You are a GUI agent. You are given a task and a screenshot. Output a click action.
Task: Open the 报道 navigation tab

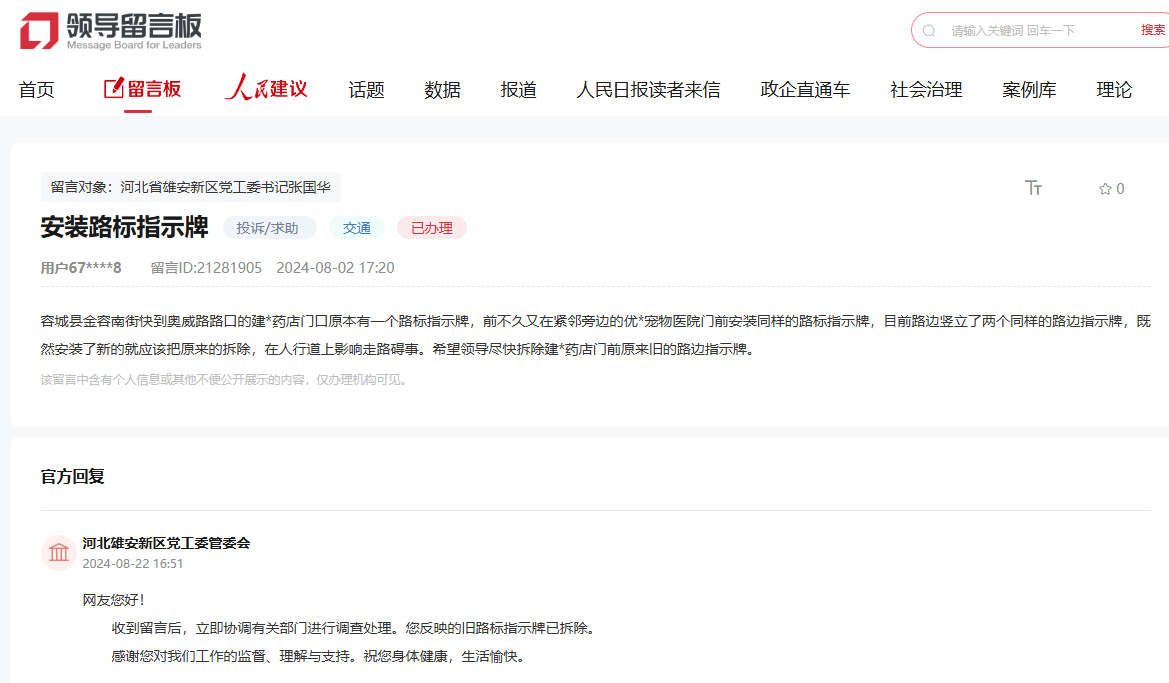[518, 90]
